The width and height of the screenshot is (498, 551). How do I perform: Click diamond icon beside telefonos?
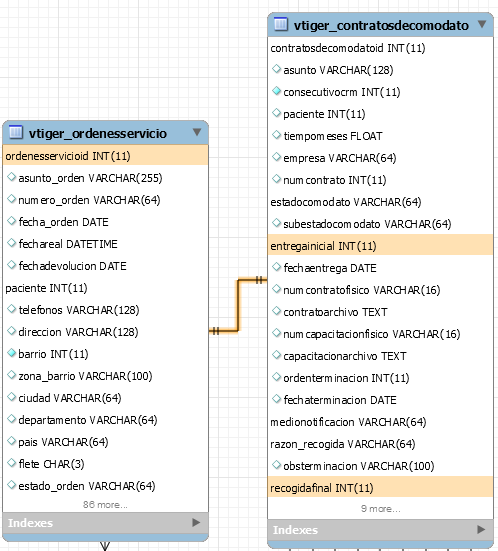(x=12, y=309)
